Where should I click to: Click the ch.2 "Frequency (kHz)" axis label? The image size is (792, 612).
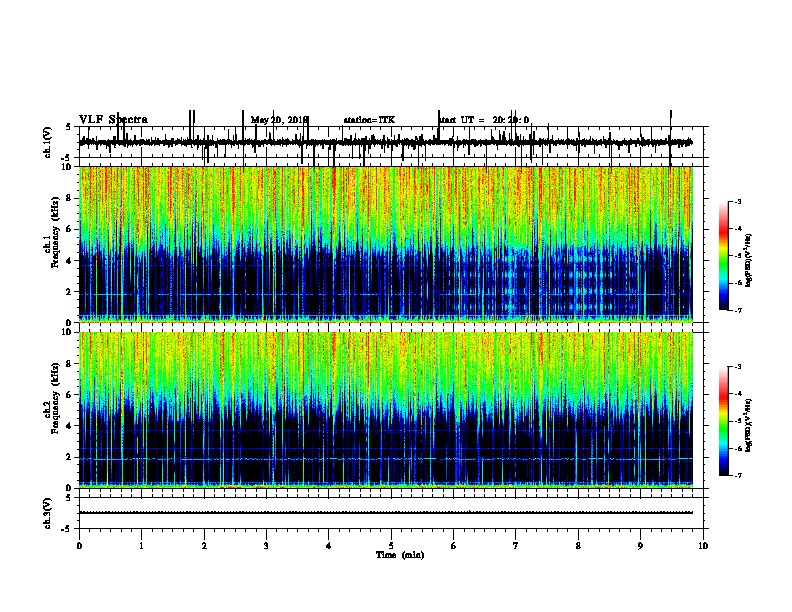pyautogui.click(x=55, y=398)
